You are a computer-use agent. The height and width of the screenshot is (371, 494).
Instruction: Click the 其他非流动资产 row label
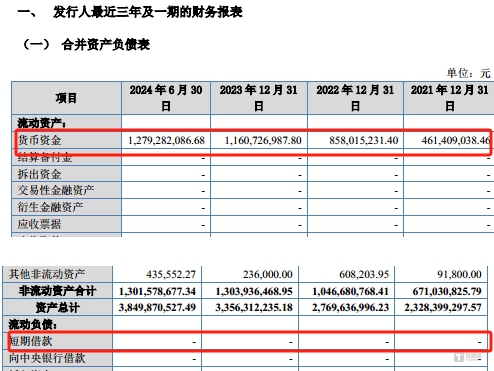click(47, 274)
